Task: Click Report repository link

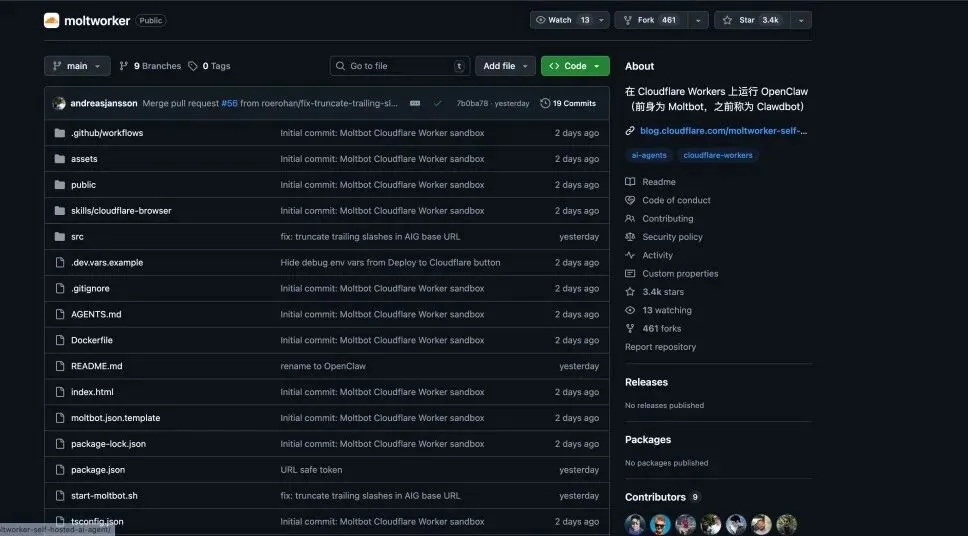Action: 661,347
